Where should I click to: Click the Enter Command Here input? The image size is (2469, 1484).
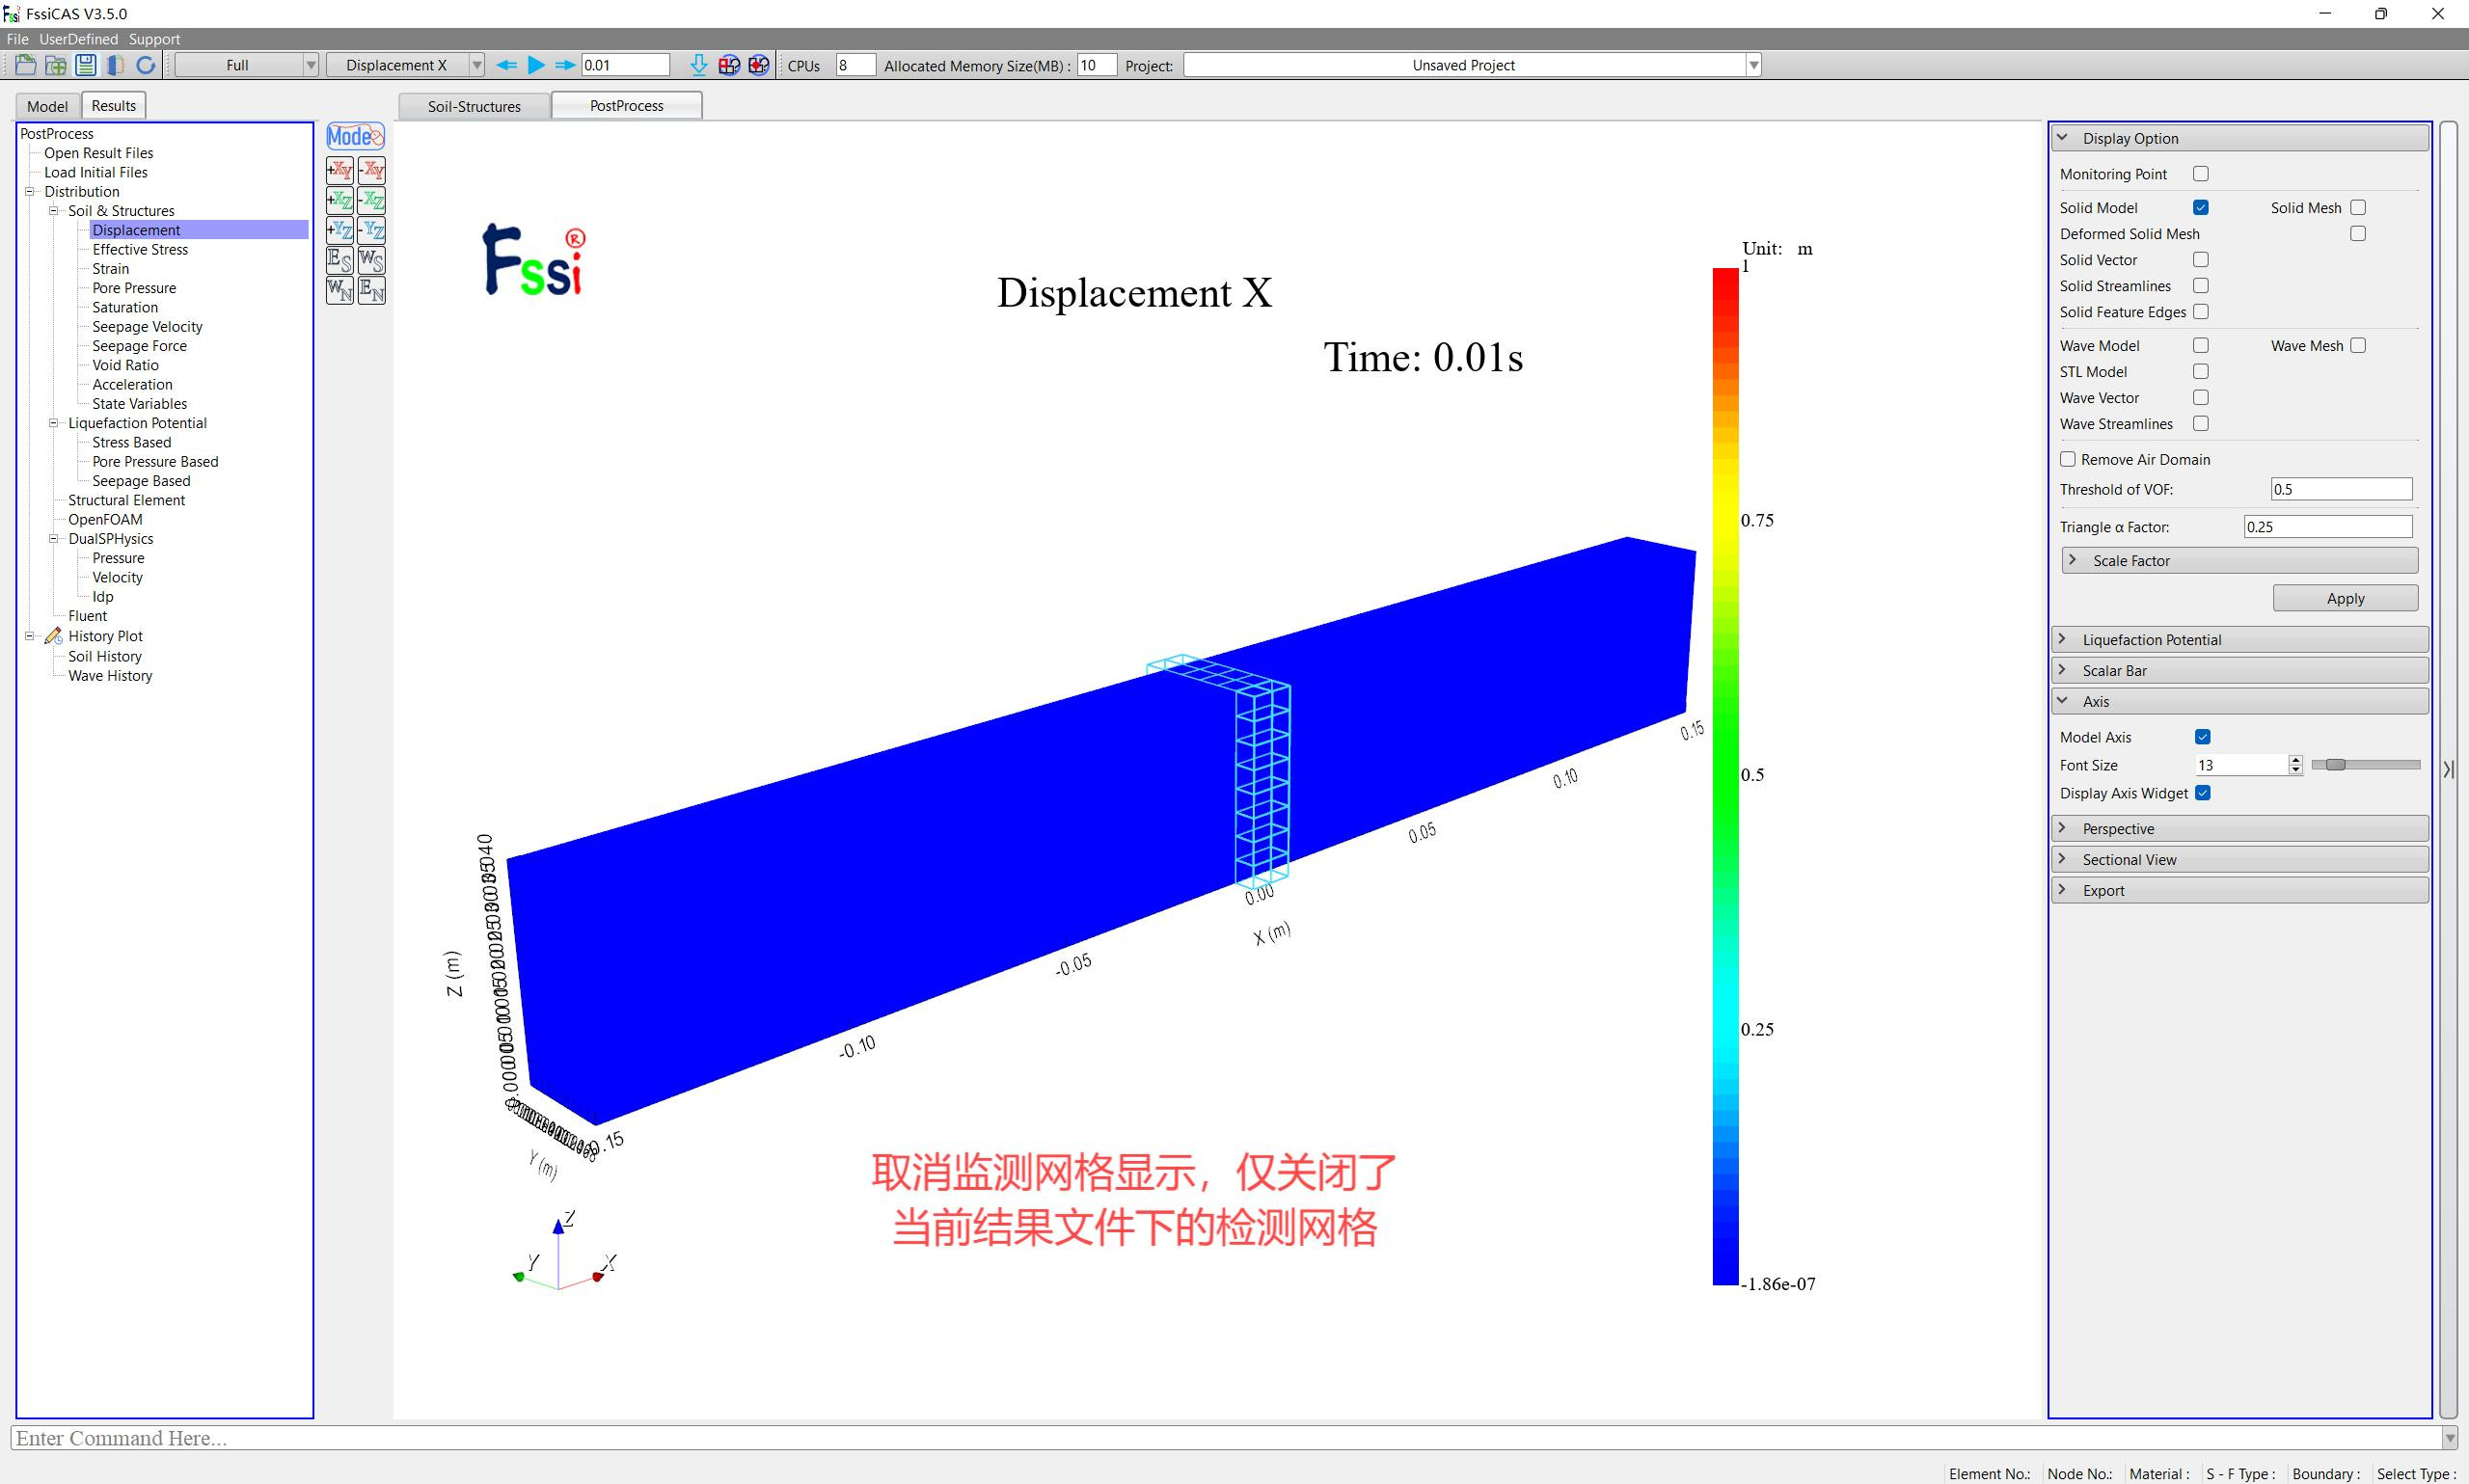tap(1226, 1438)
